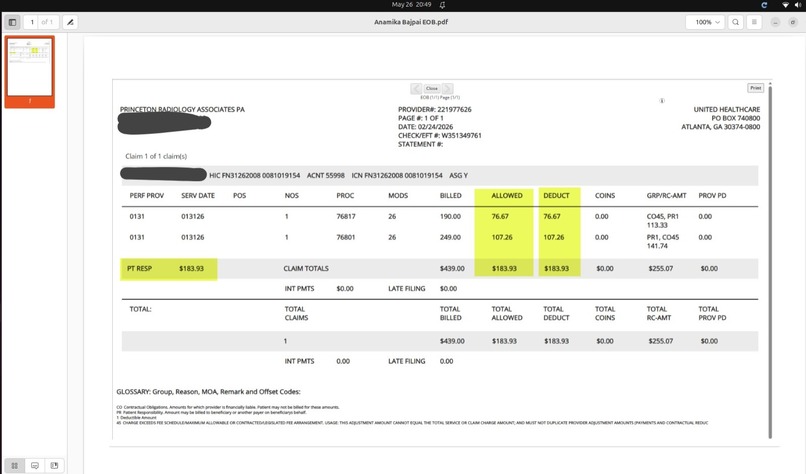This screenshot has height=474, width=806.
Task: Click procedure code 76817
Action: point(346,216)
